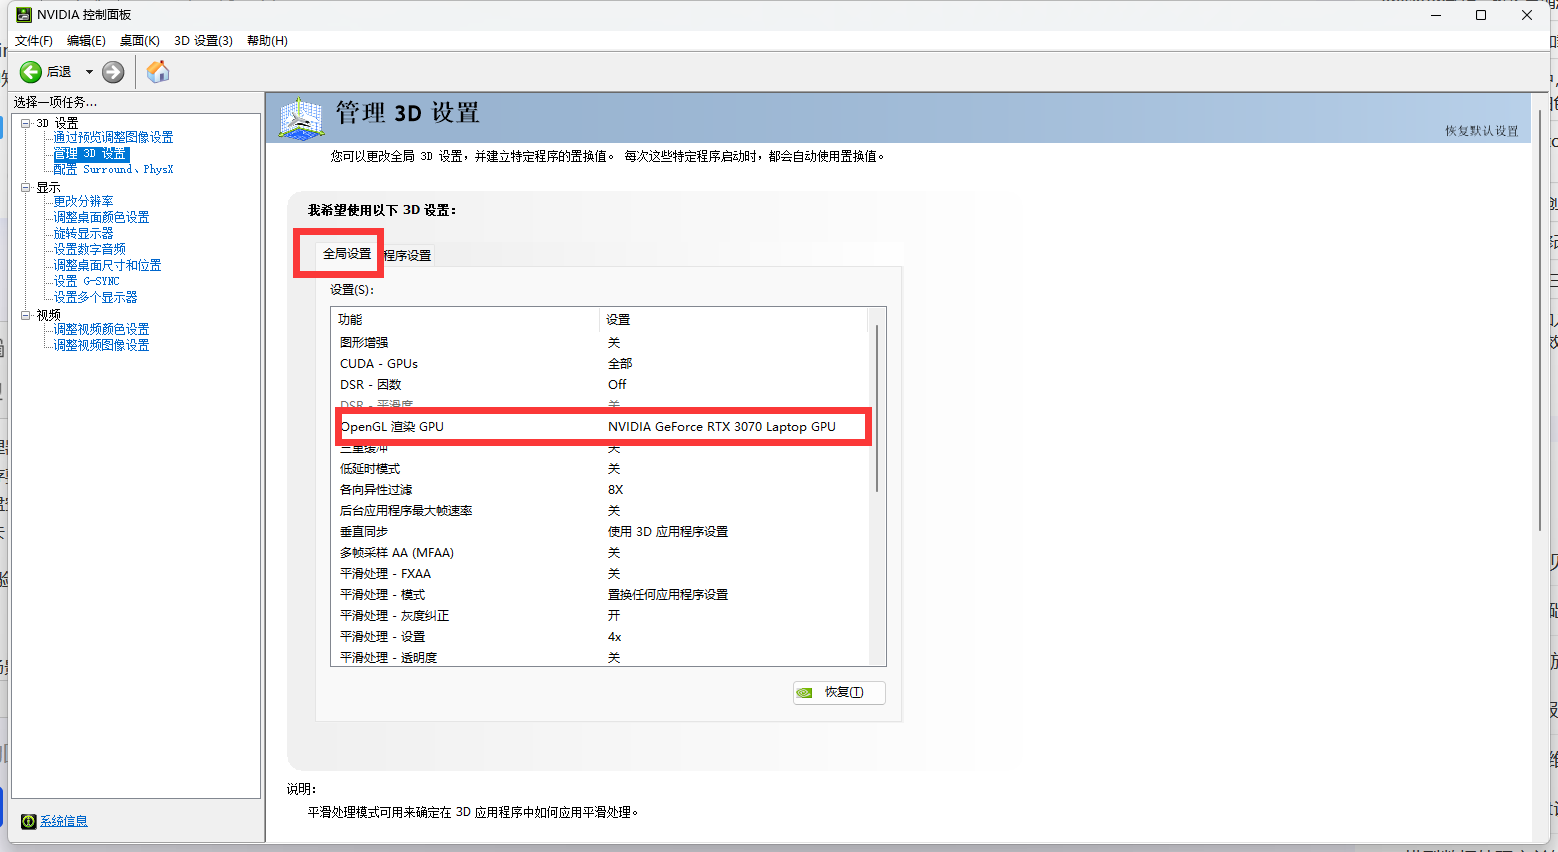The image size is (1558, 852).
Task: Click the 置换任何应用程序设置 value
Action: pos(668,595)
